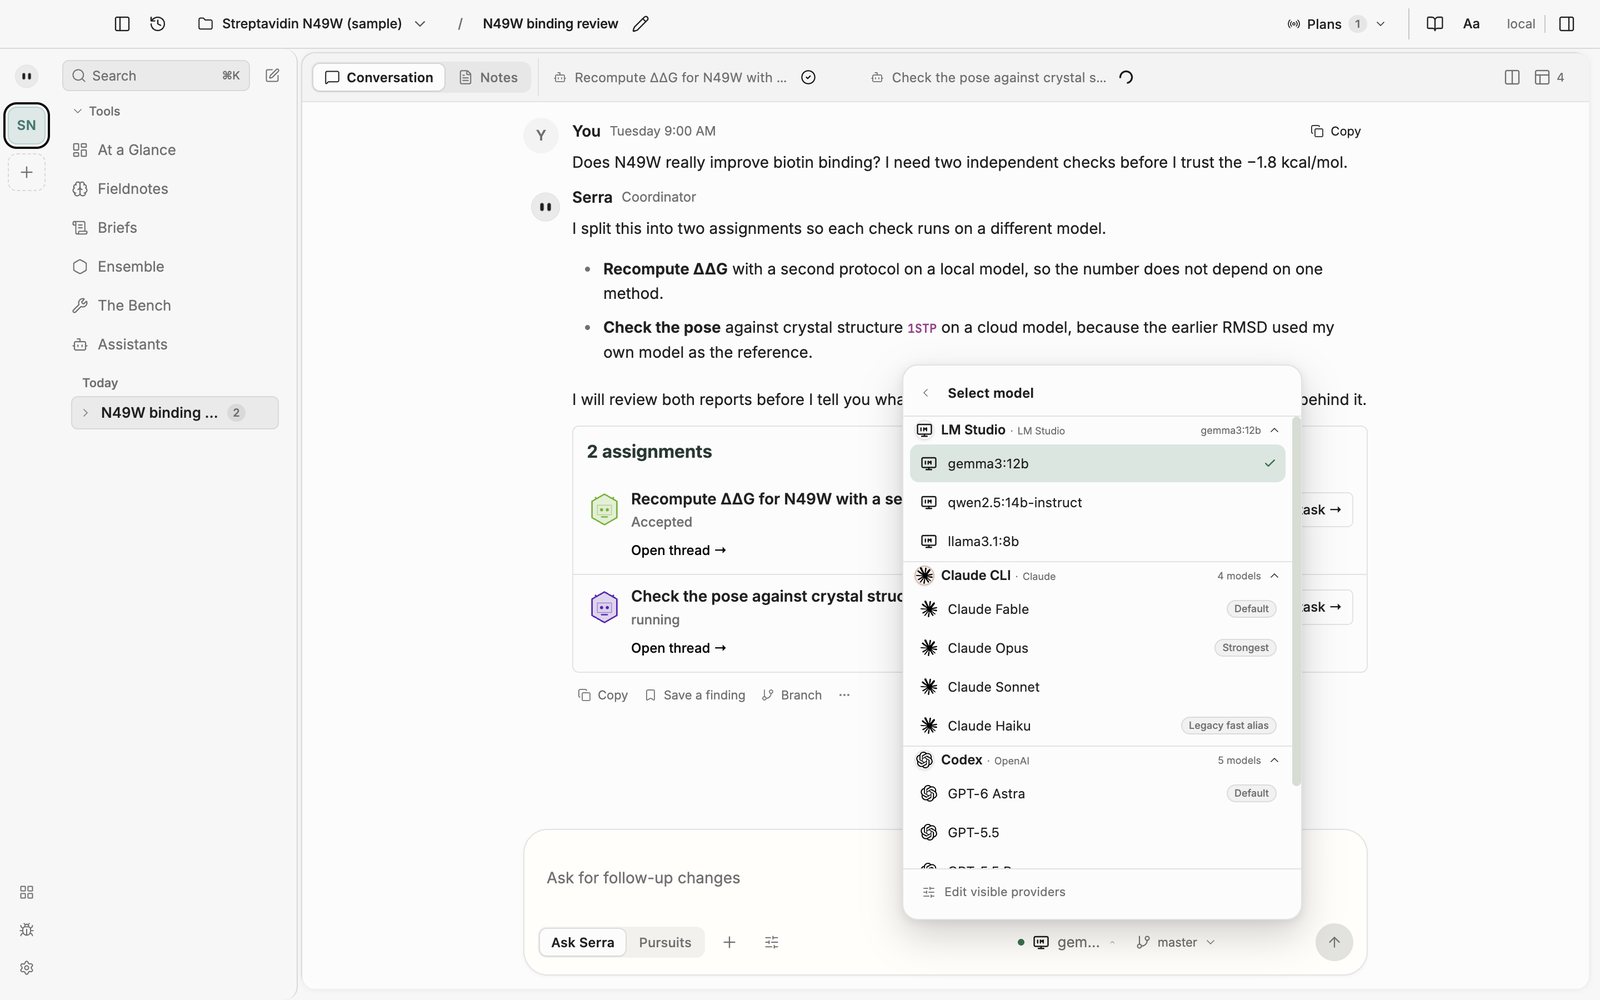Select the gemma3:12b model

pyautogui.click(x=1097, y=463)
